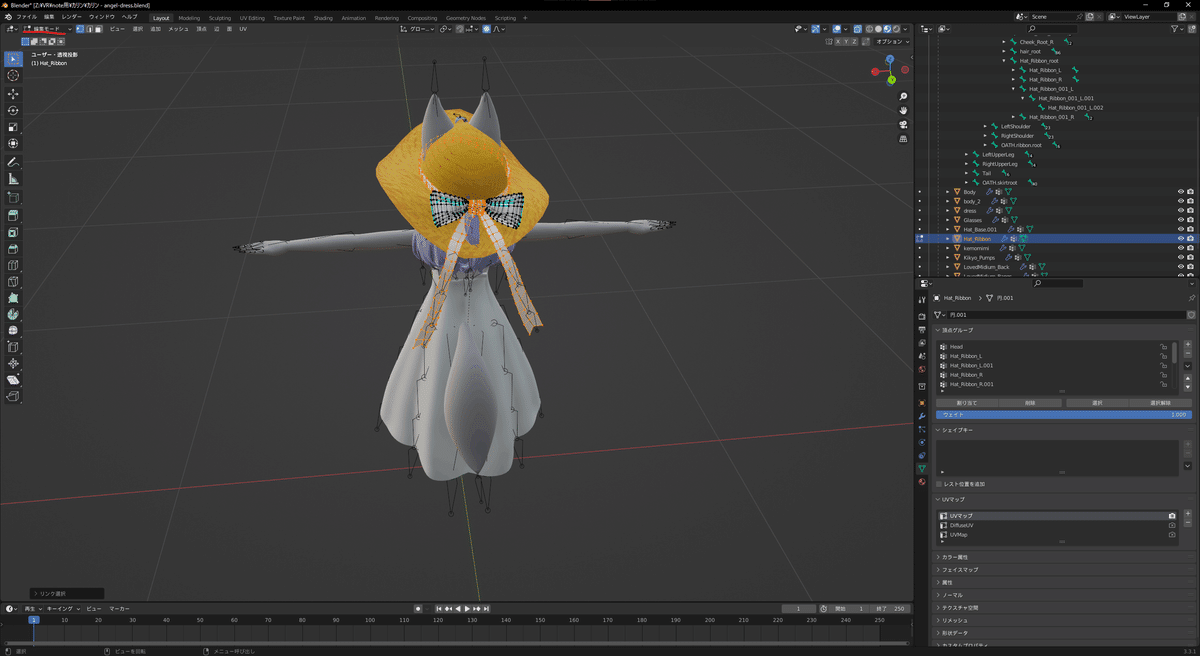Enable face select mode in the header
Image resolution: width=1200 pixels, height=656 pixels.
(98, 29)
